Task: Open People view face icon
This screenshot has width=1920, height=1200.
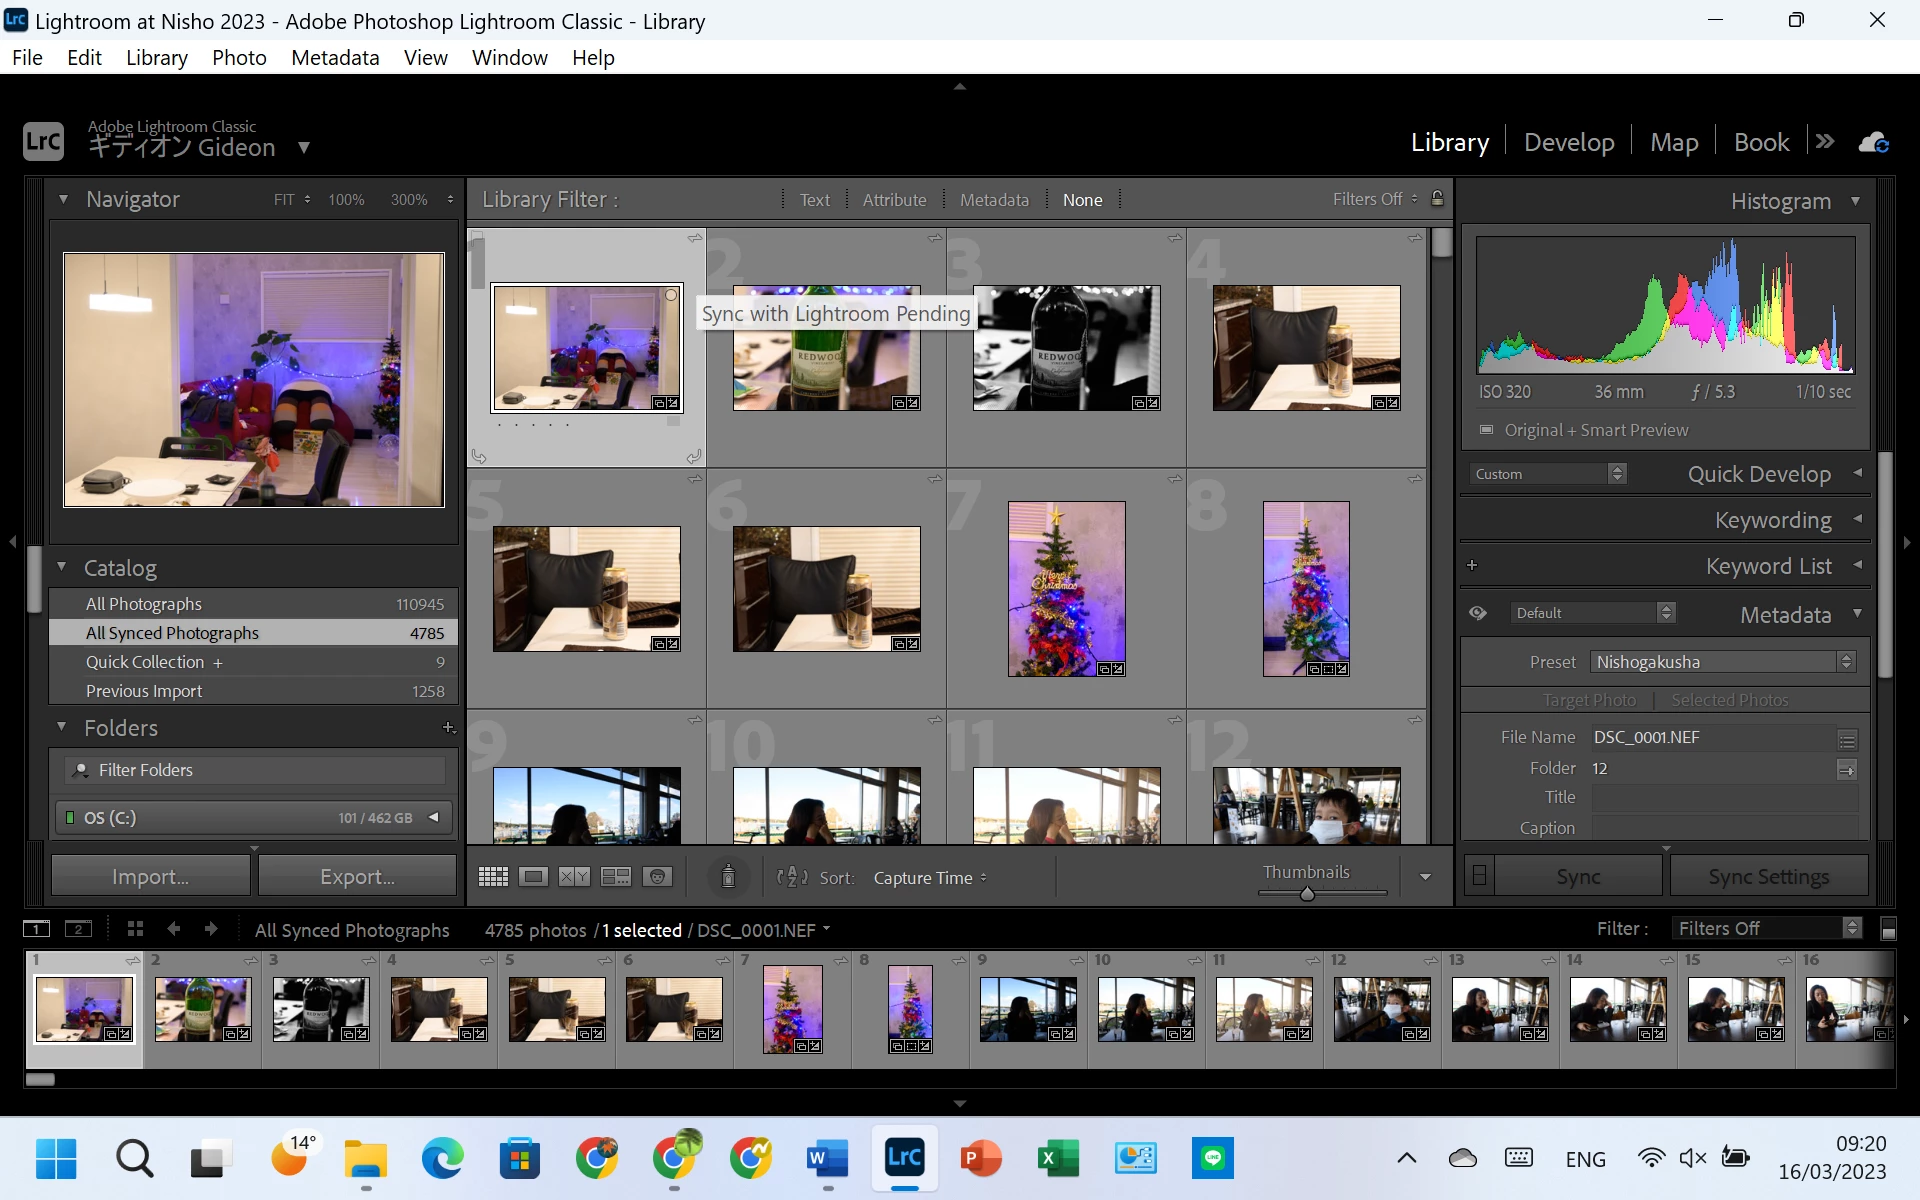Action: tap(657, 877)
